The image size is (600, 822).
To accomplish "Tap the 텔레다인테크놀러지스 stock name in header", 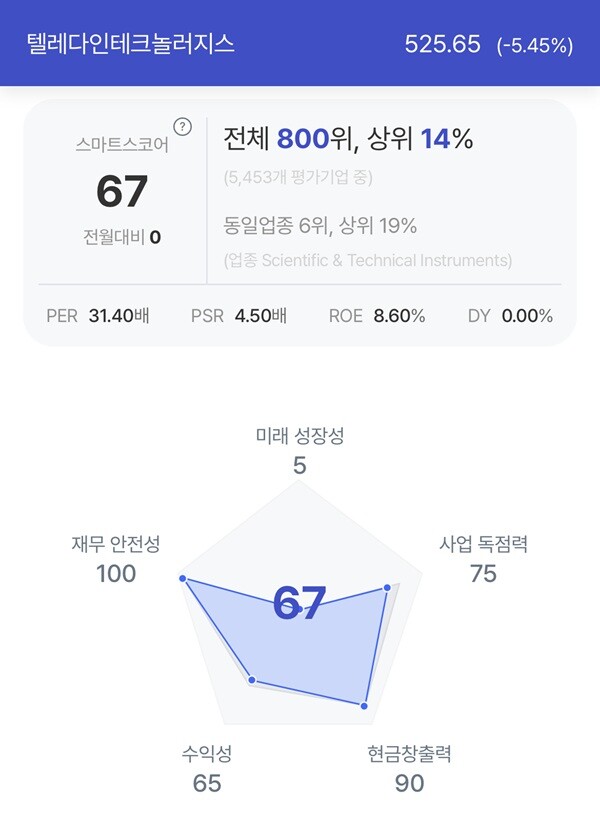I will tap(130, 44).
